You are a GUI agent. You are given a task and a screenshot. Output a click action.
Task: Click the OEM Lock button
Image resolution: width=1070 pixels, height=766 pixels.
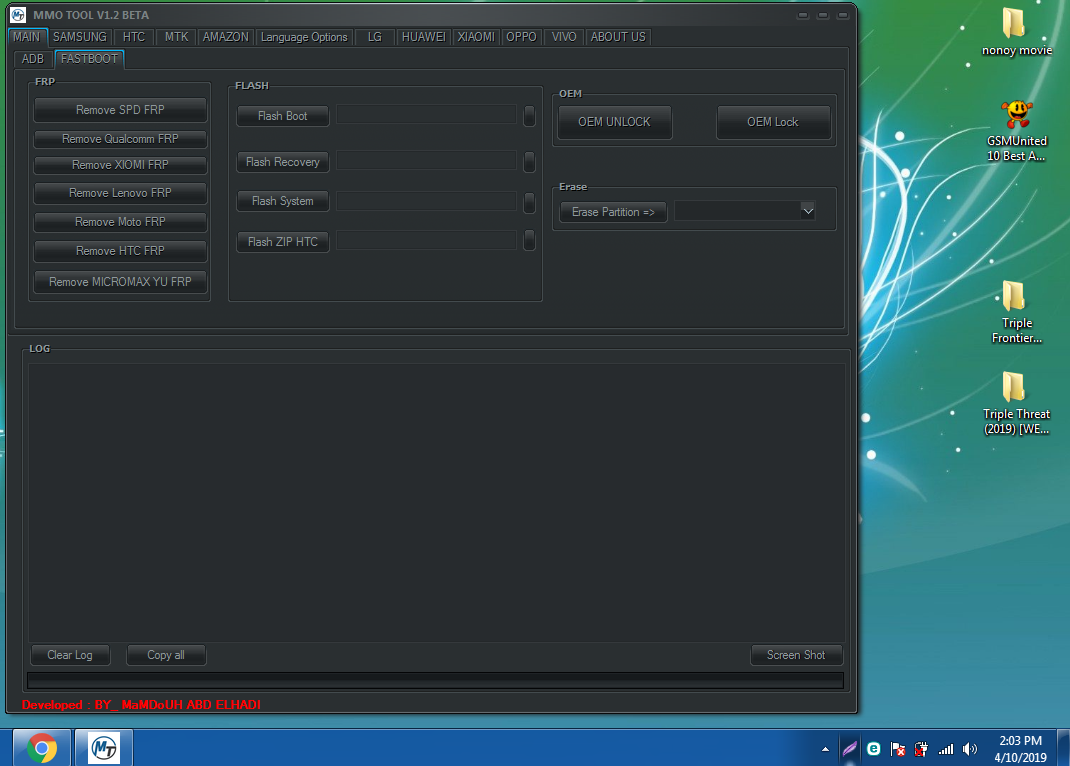772,121
